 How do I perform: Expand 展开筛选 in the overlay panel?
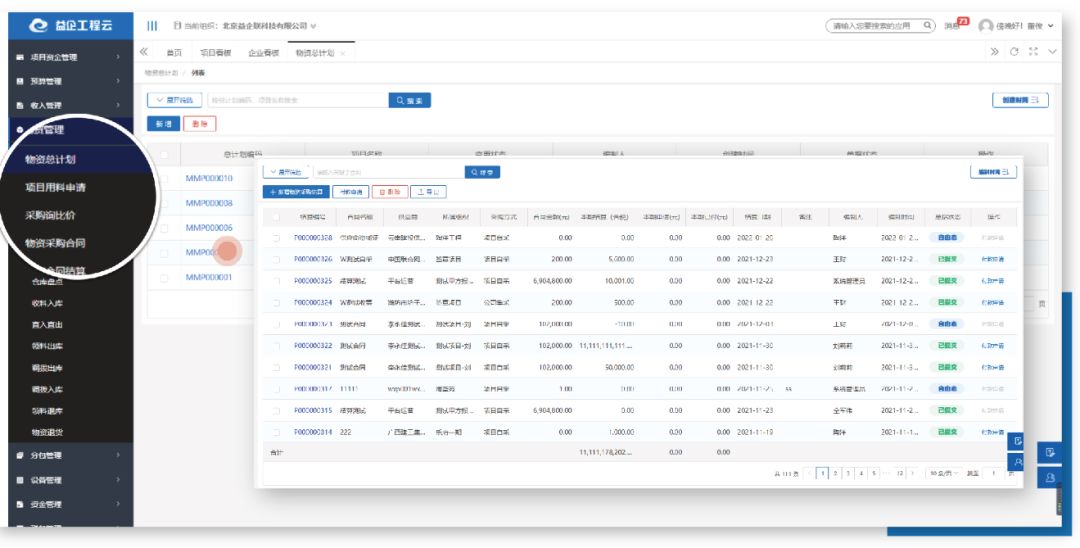pos(286,172)
